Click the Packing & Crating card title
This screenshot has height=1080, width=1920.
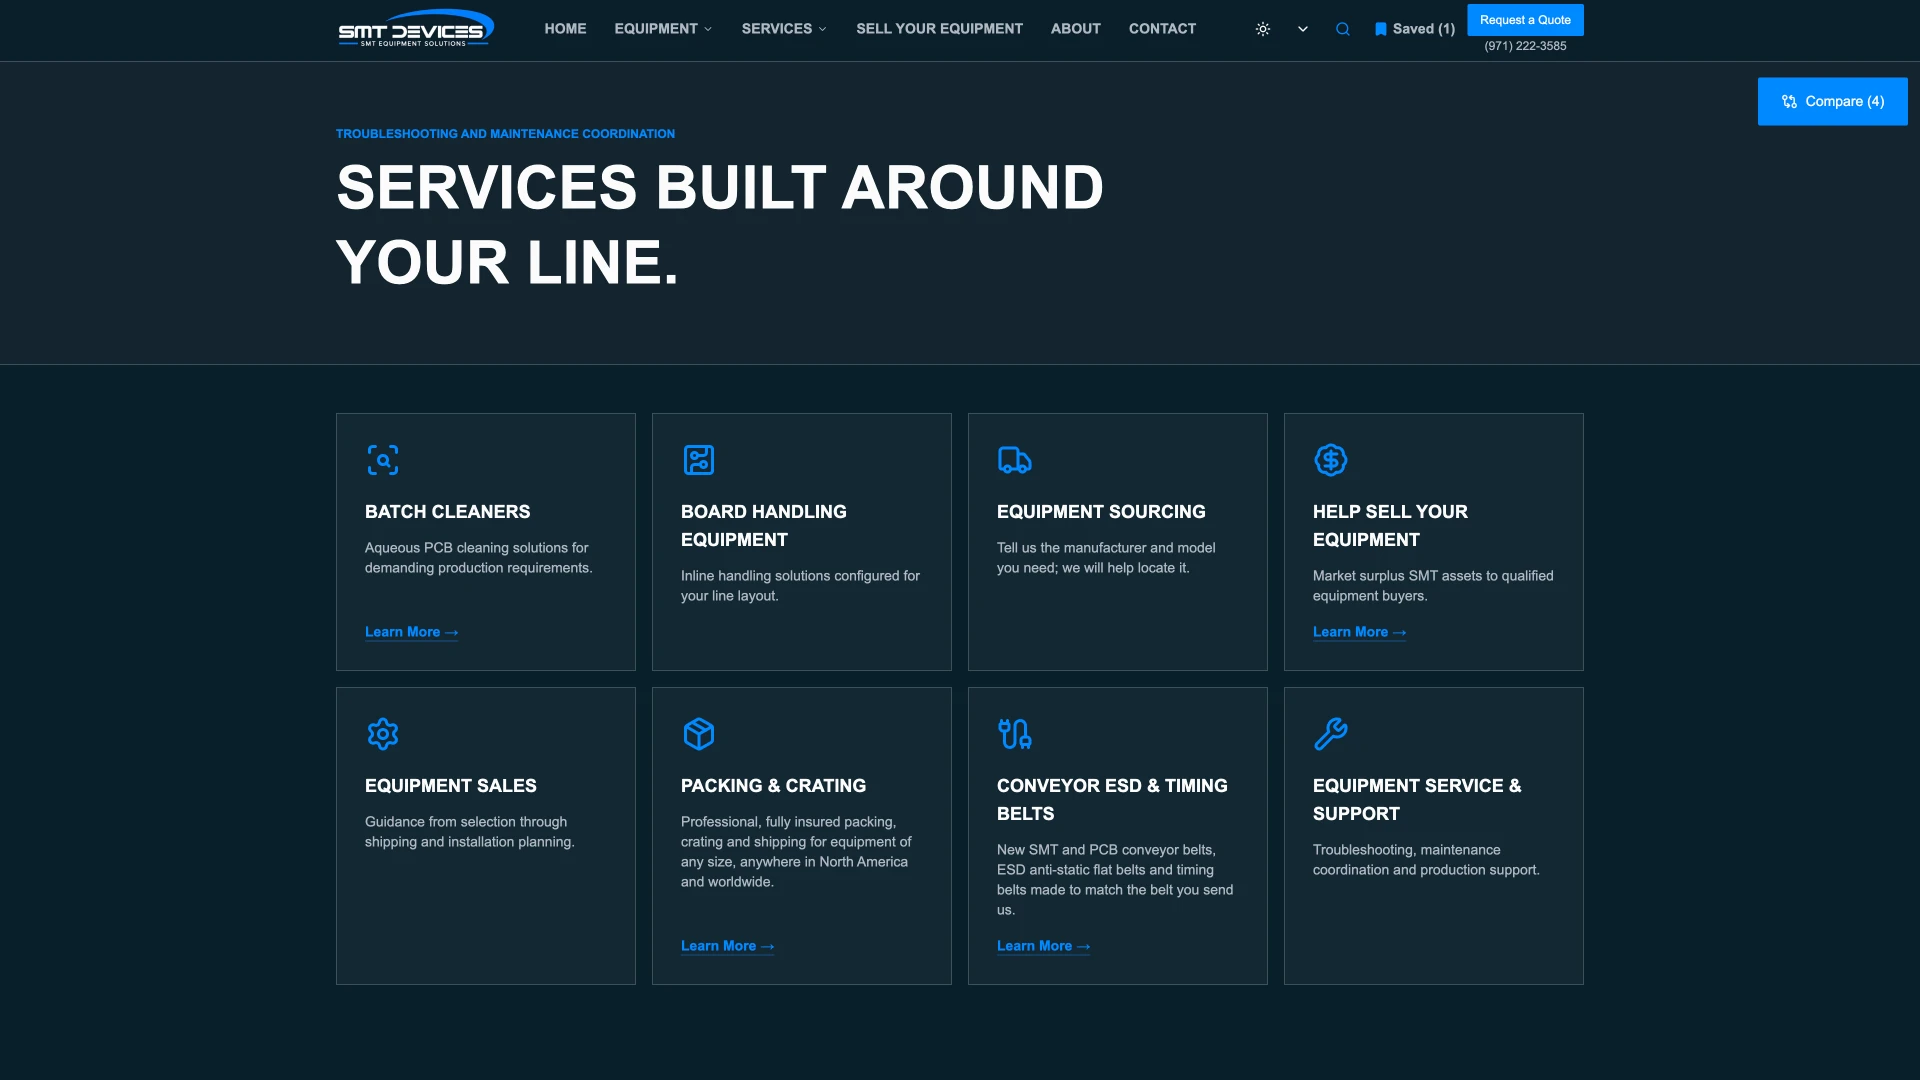click(773, 786)
